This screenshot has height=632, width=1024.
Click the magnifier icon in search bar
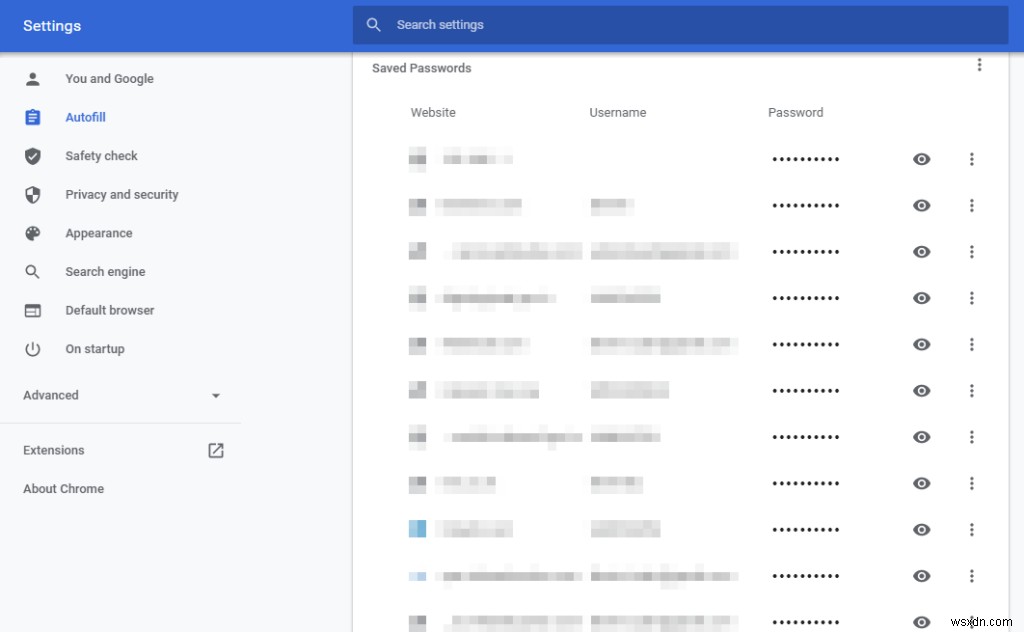tap(374, 25)
